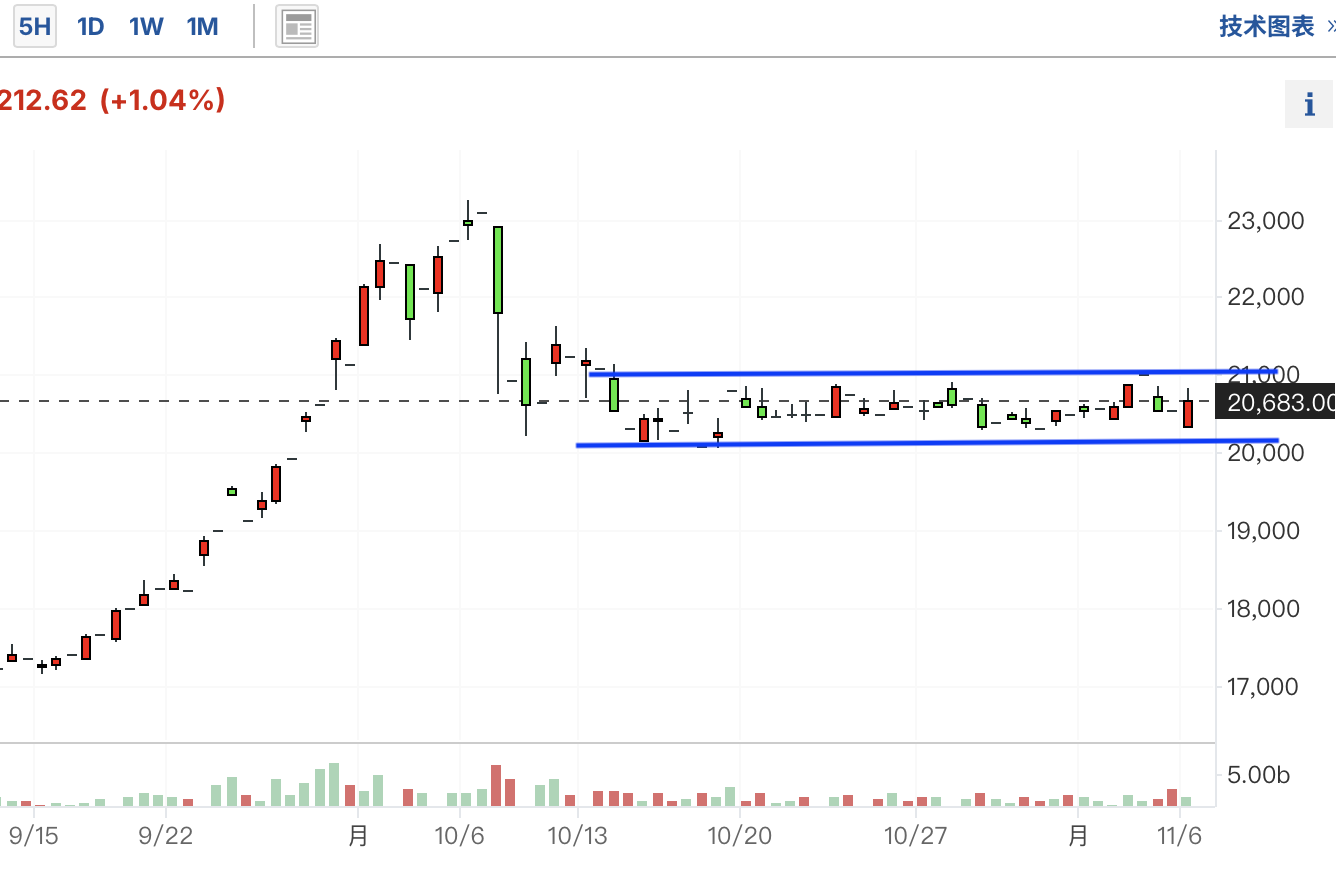Switch to the 1D timeframe
The height and width of the screenshot is (872, 1336).
point(91,26)
